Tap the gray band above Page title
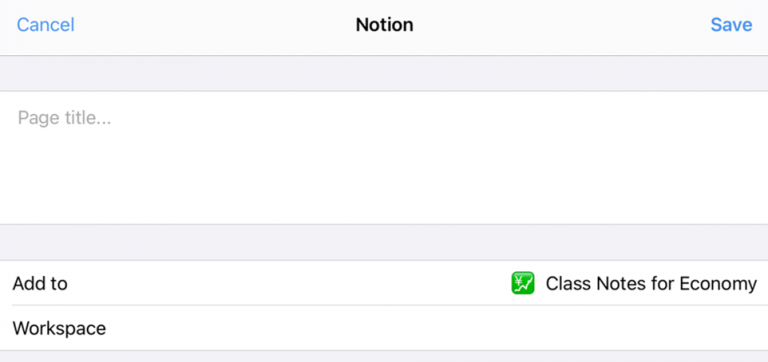The image size is (768, 362). tap(384, 73)
